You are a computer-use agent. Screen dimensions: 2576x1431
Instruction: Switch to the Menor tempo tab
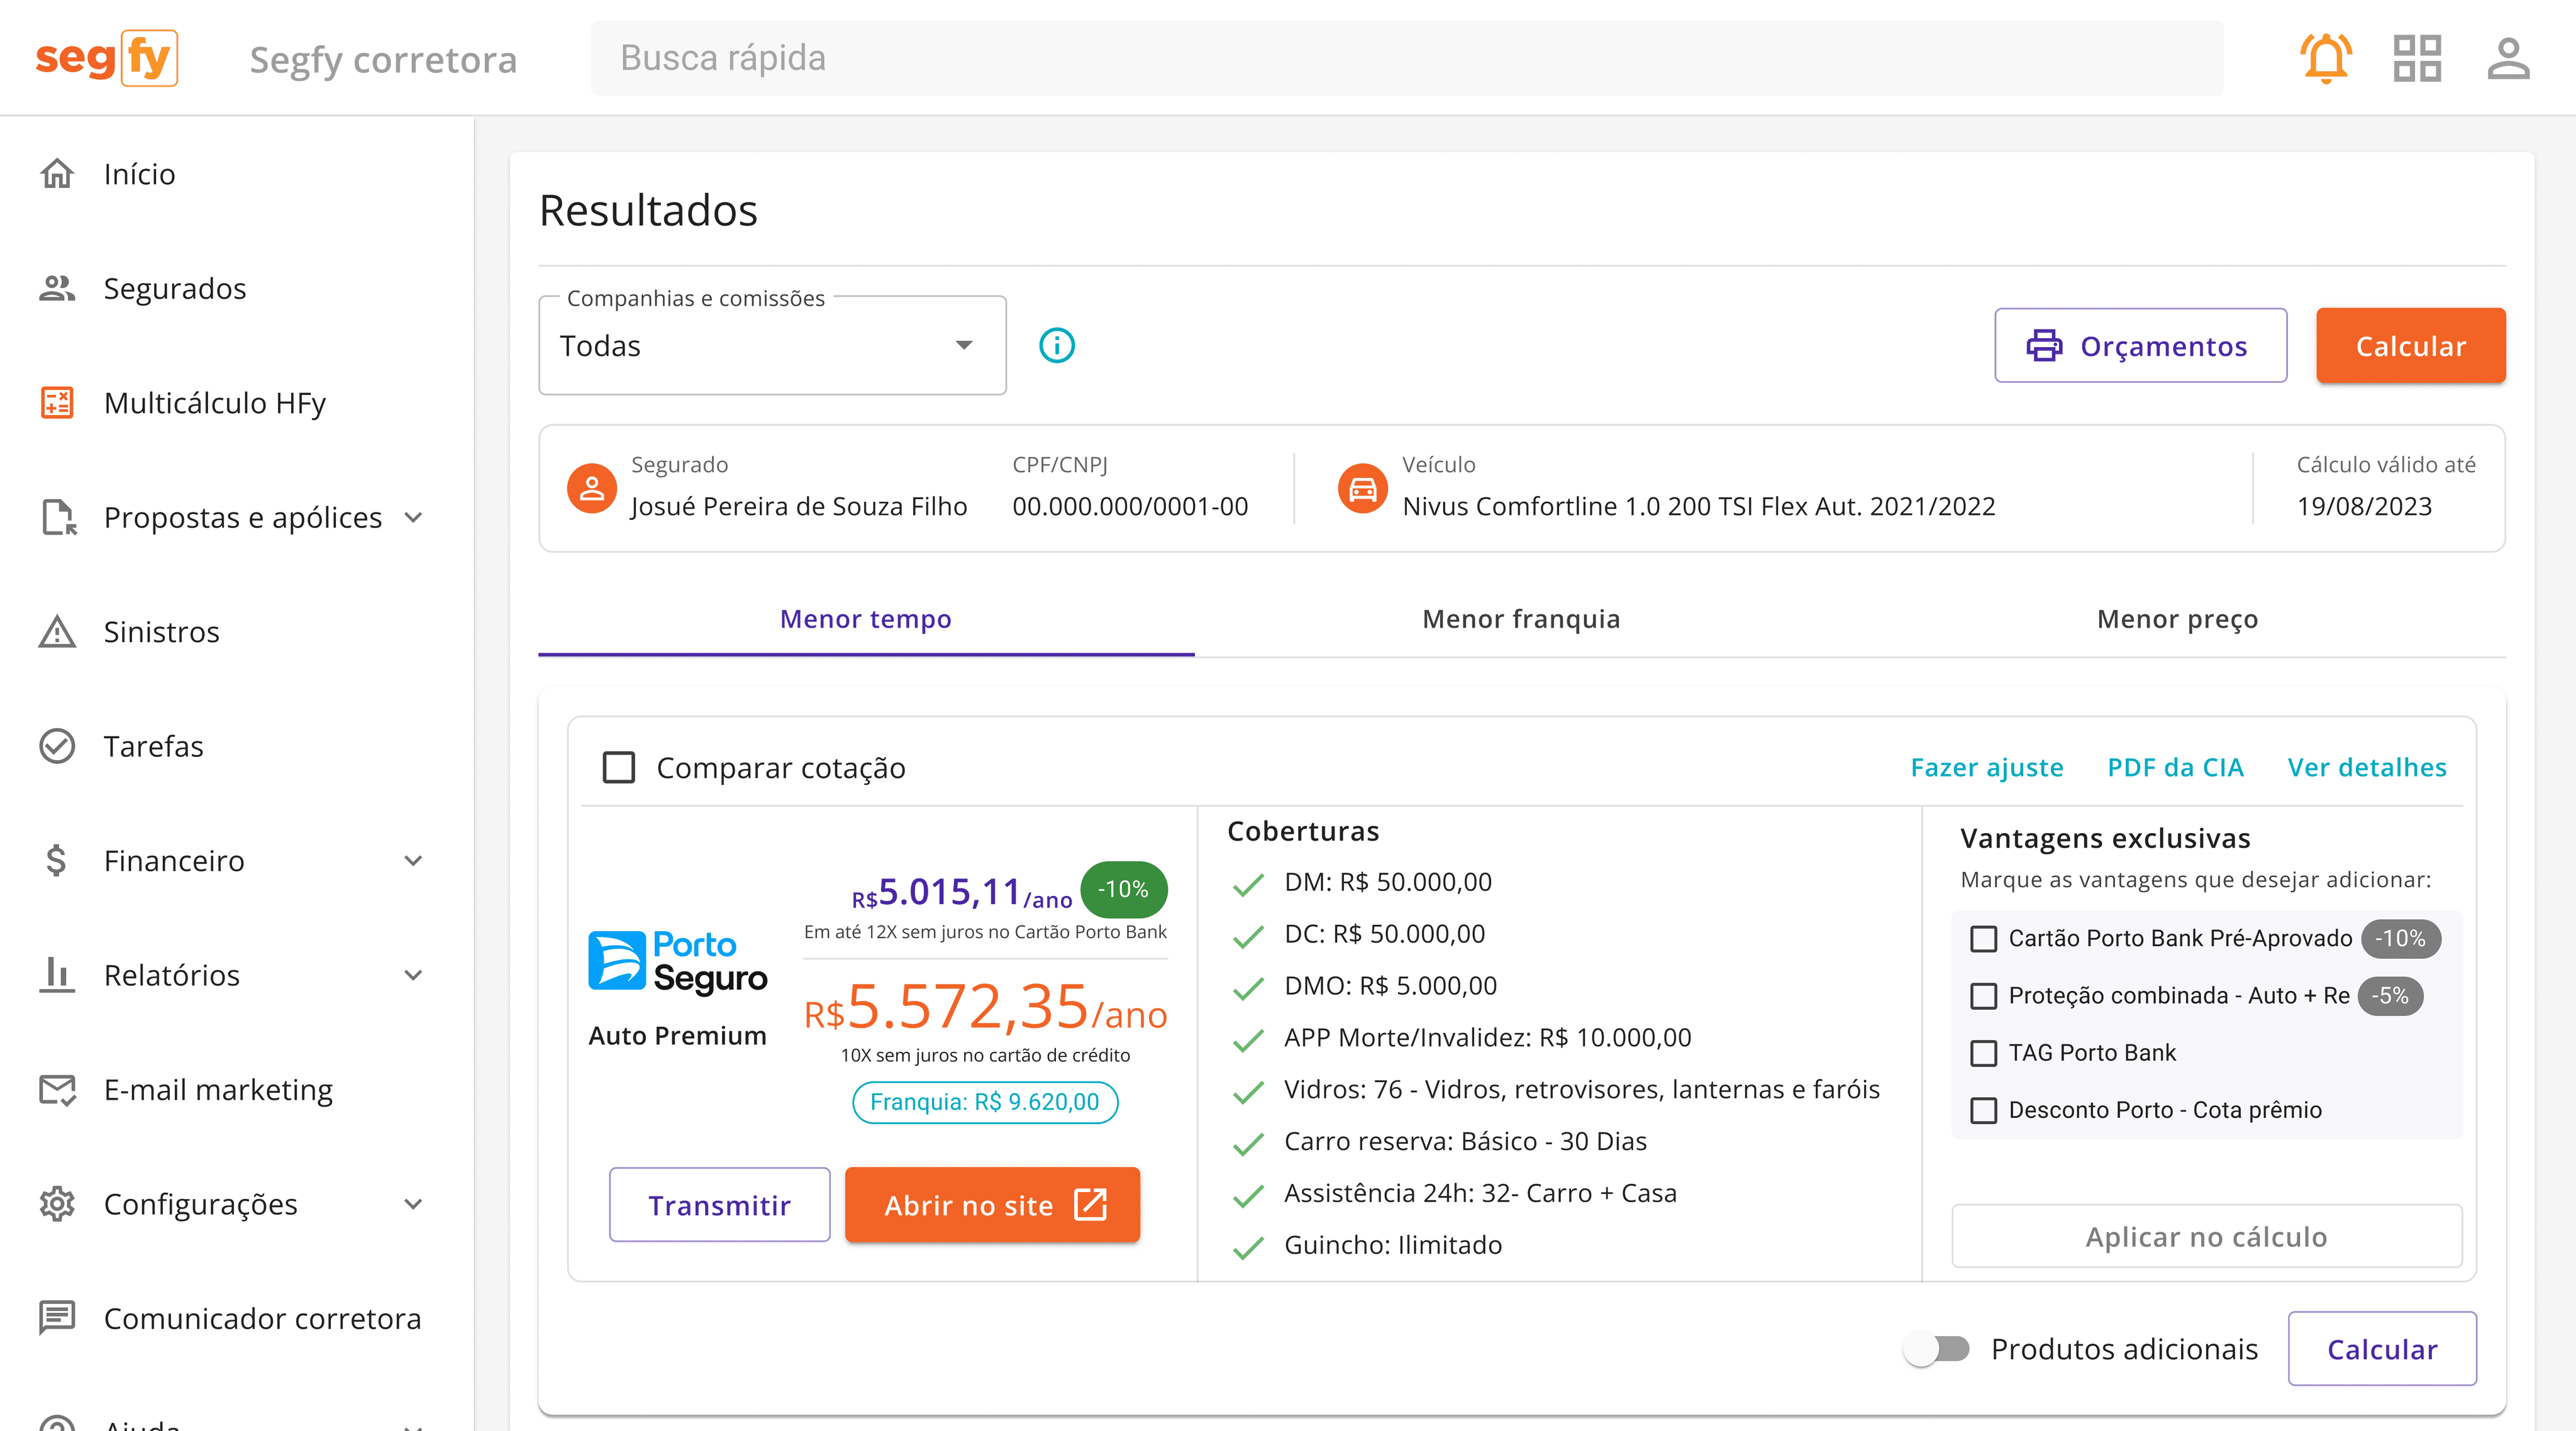(x=866, y=619)
